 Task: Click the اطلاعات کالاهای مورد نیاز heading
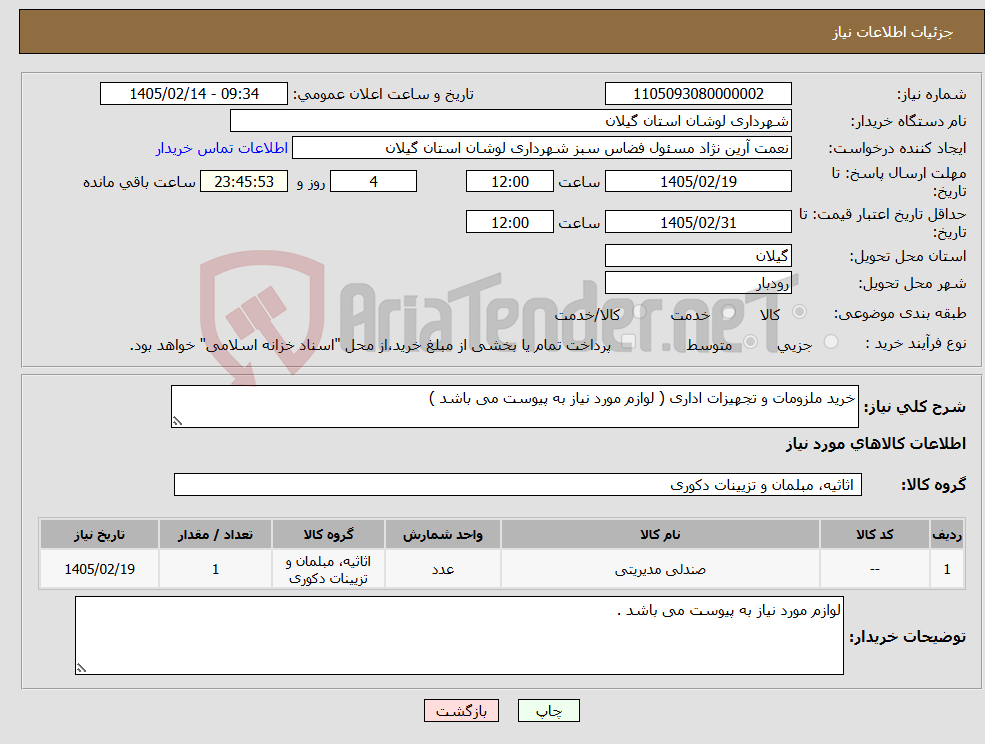(x=876, y=444)
